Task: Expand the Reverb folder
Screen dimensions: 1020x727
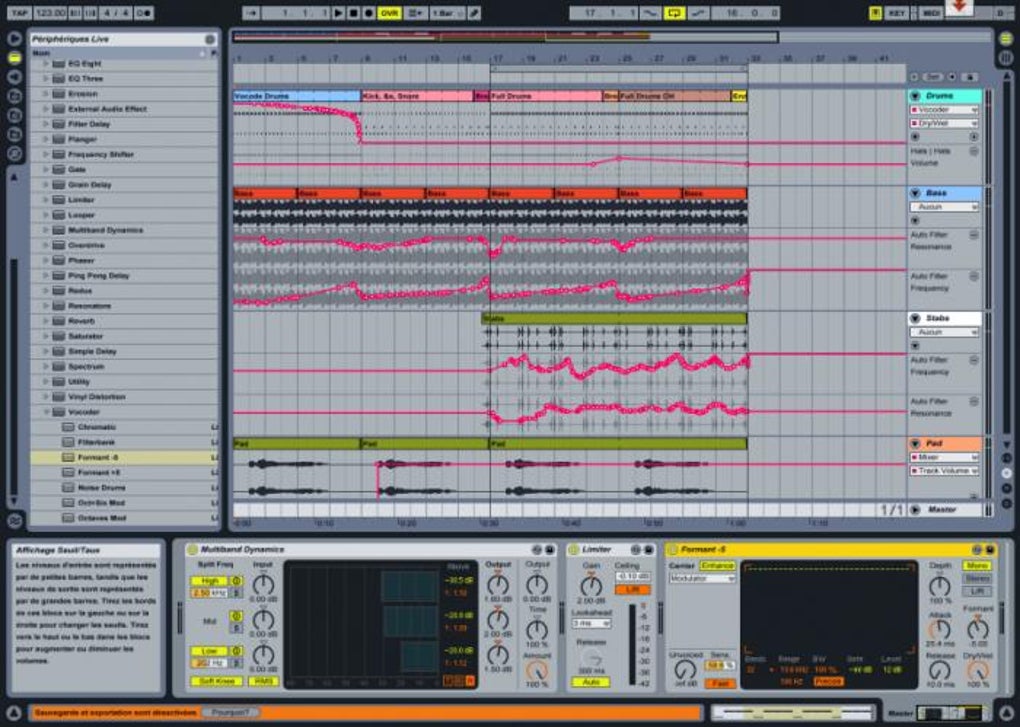Action: pos(46,321)
